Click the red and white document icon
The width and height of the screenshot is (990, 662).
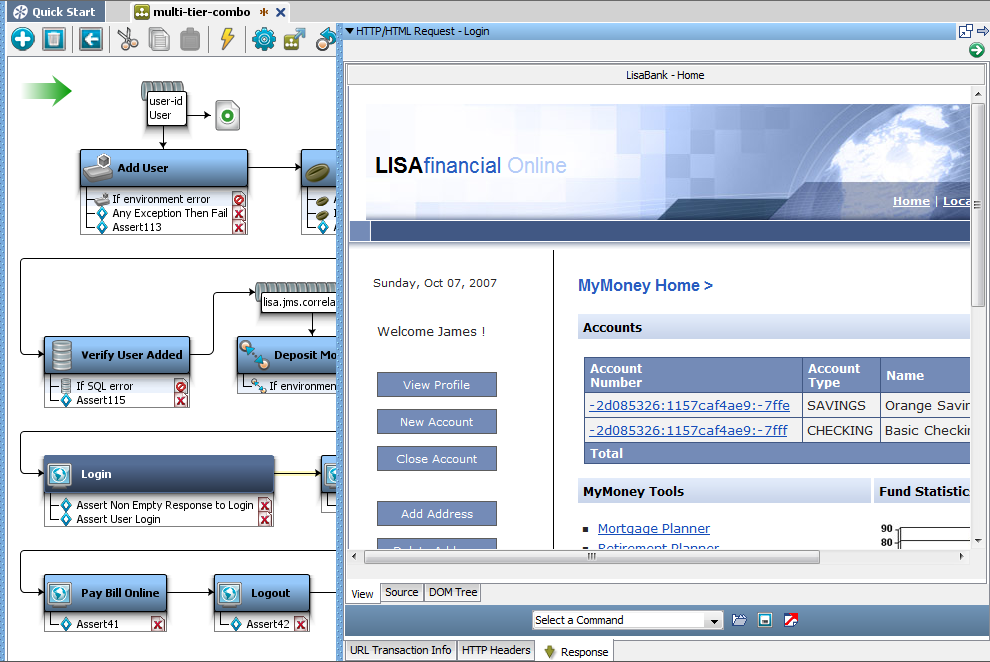pyautogui.click(x=790, y=620)
